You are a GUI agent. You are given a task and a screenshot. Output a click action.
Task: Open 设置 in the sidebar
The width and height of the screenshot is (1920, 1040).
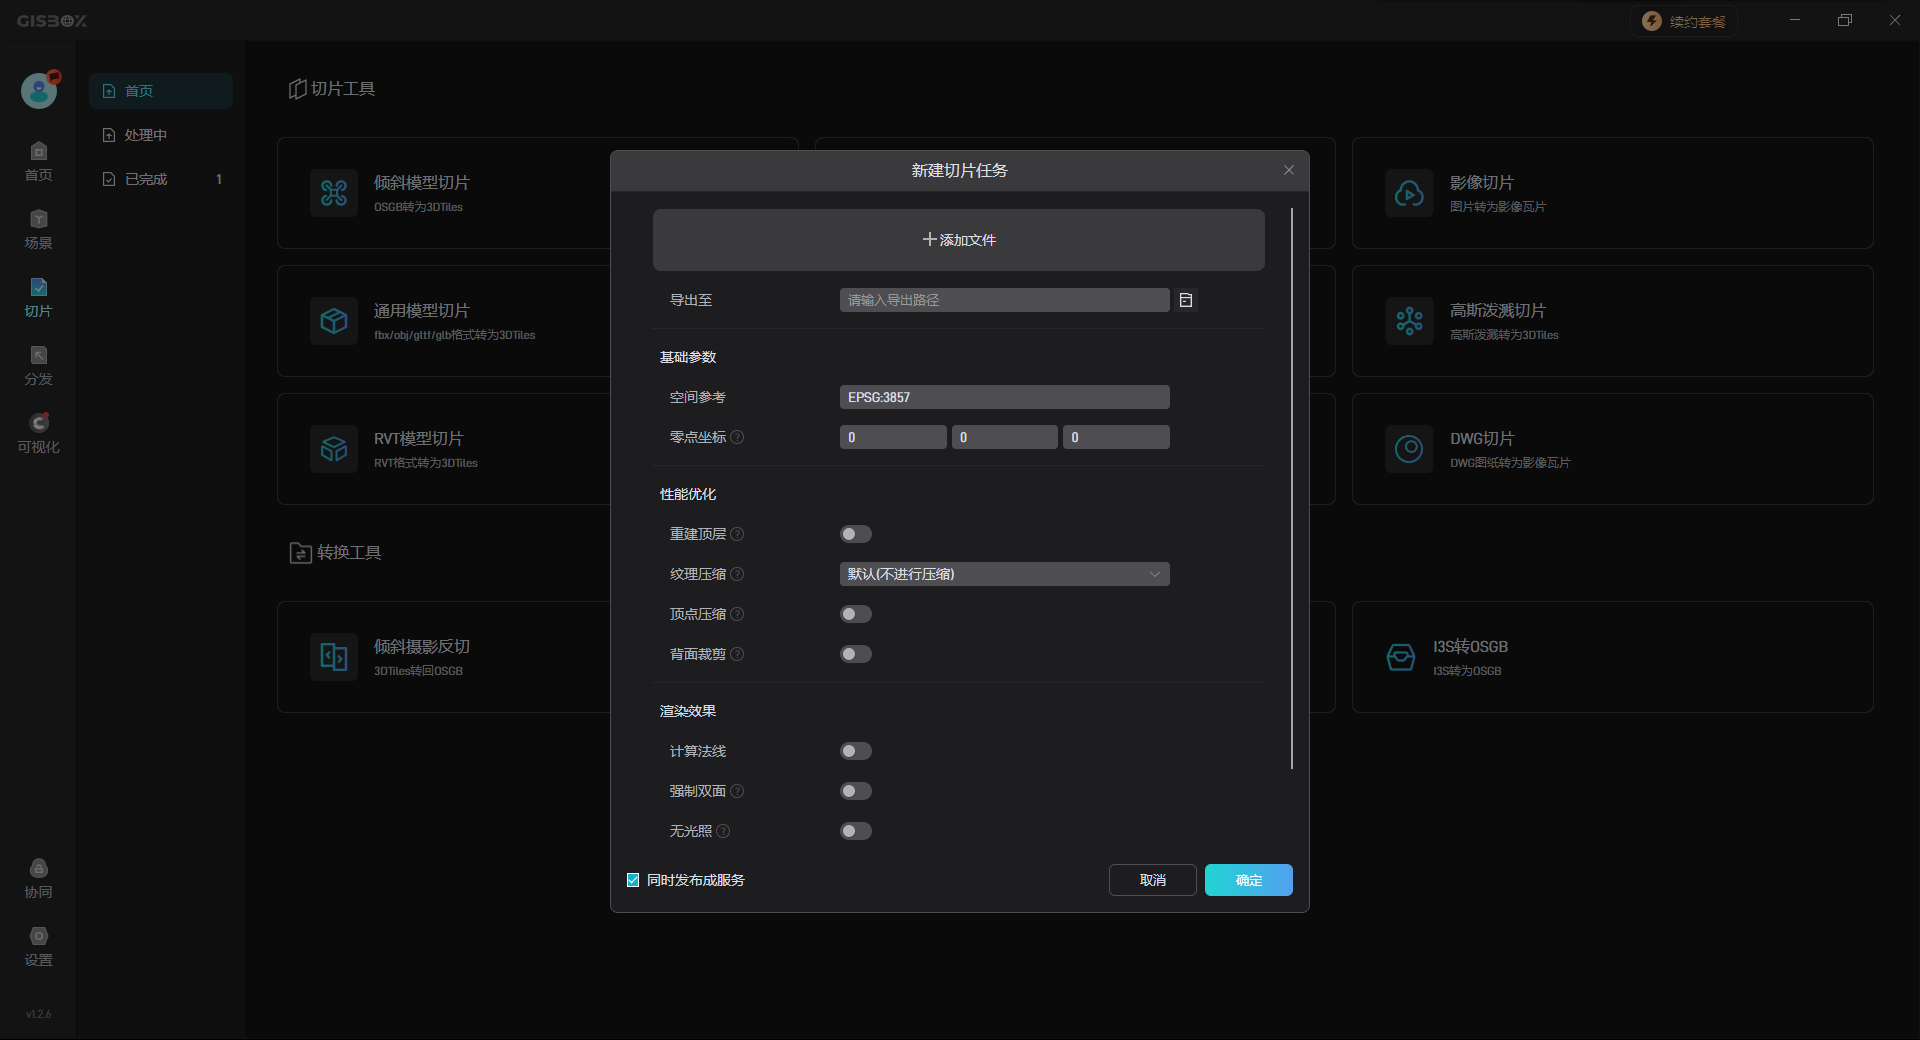click(38, 947)
